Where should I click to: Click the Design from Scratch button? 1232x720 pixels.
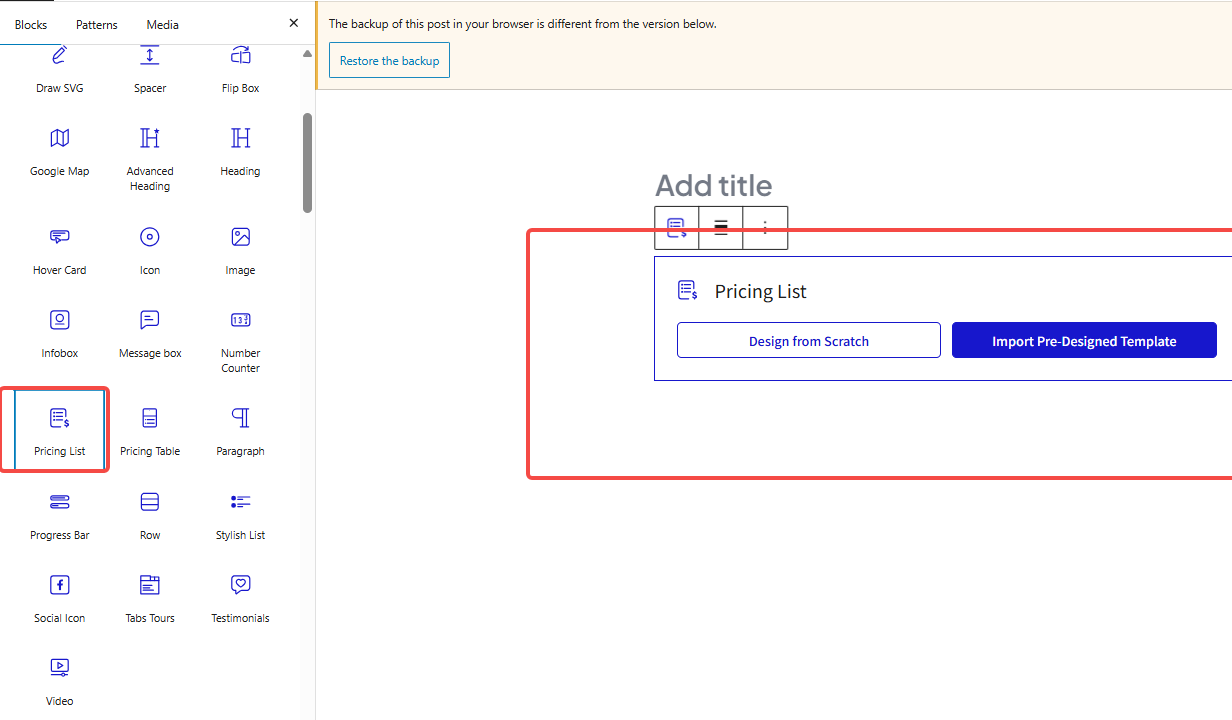[x=808, y=341]
